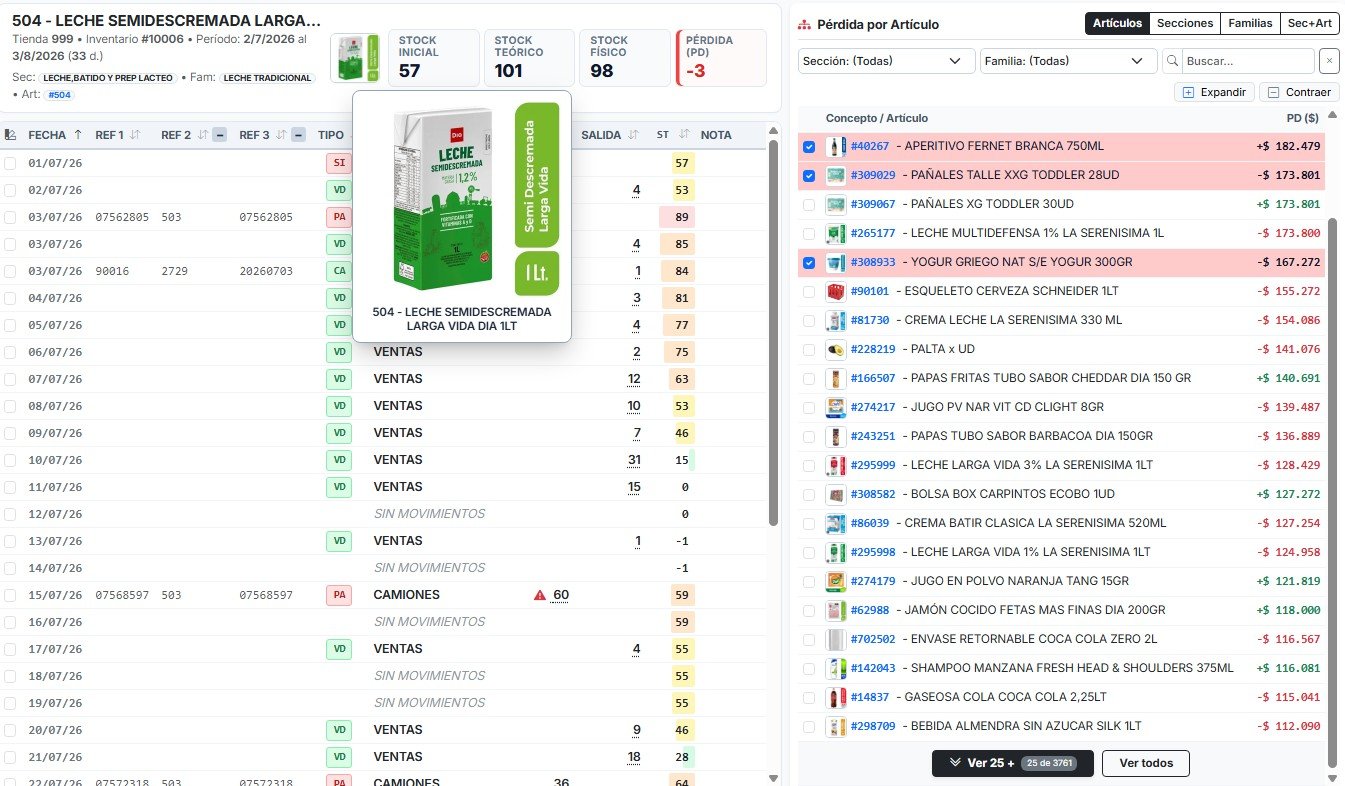
Task: Click the Ver todos button
Action: point(1145,763)
